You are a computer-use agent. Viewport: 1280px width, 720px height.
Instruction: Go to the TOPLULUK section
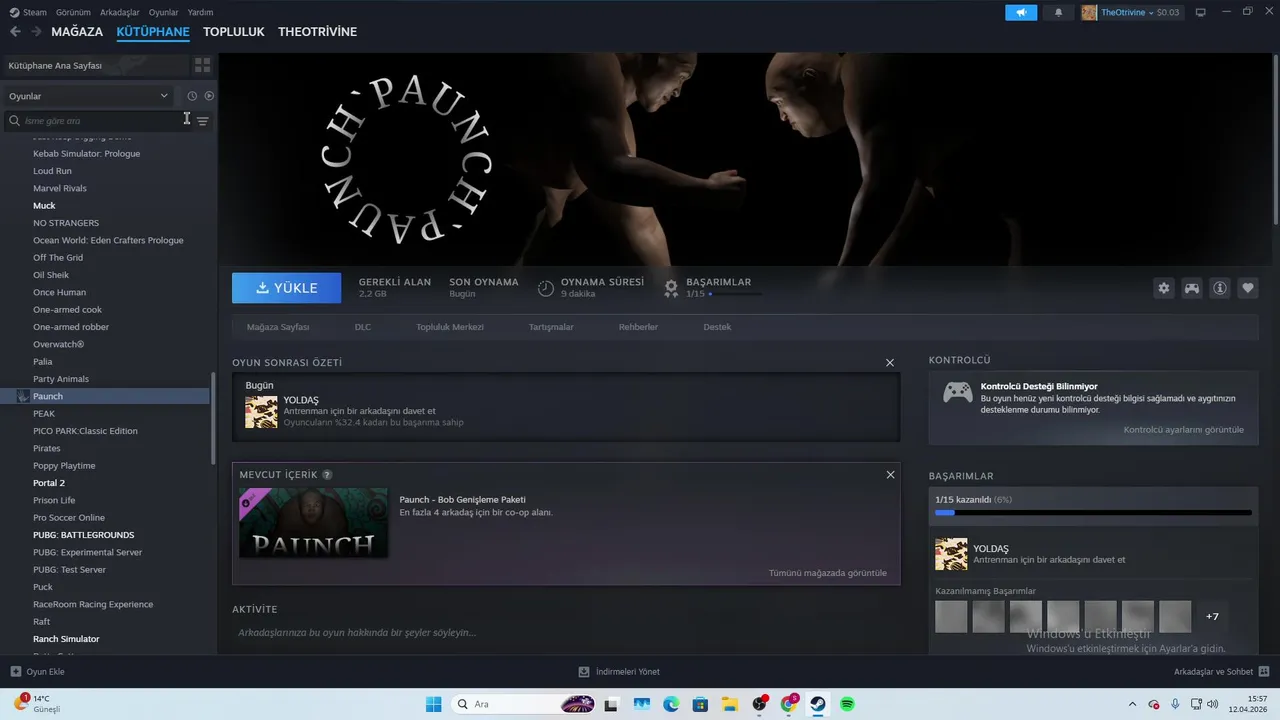(233, 32)
